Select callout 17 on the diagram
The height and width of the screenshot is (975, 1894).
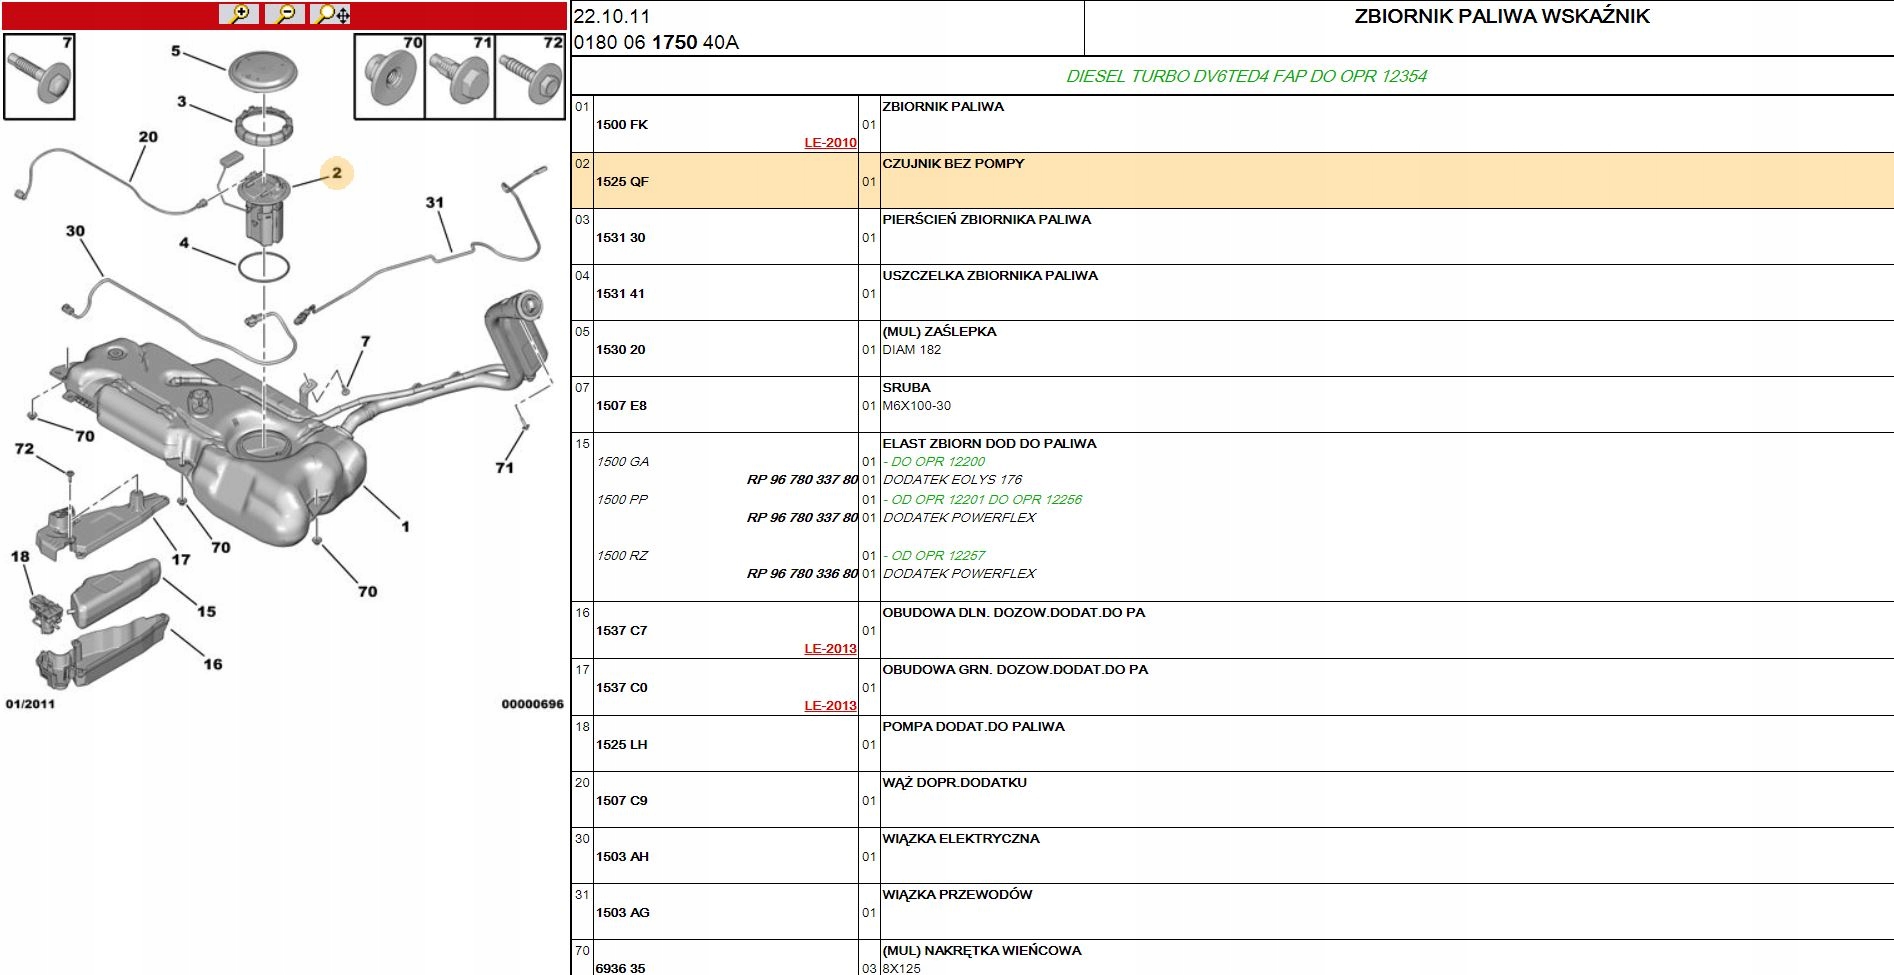180,559
